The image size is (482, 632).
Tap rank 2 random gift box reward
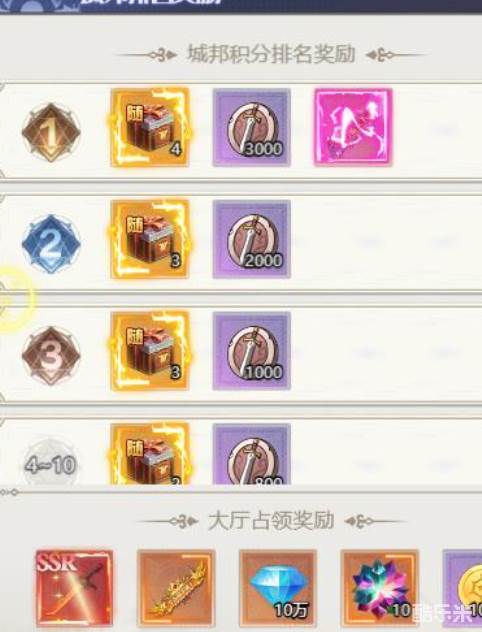coord(150,239)
